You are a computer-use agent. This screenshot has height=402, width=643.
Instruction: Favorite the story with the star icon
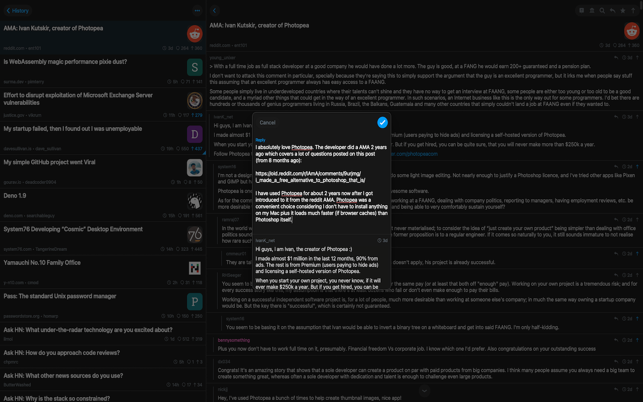click(x=623, y=11)
